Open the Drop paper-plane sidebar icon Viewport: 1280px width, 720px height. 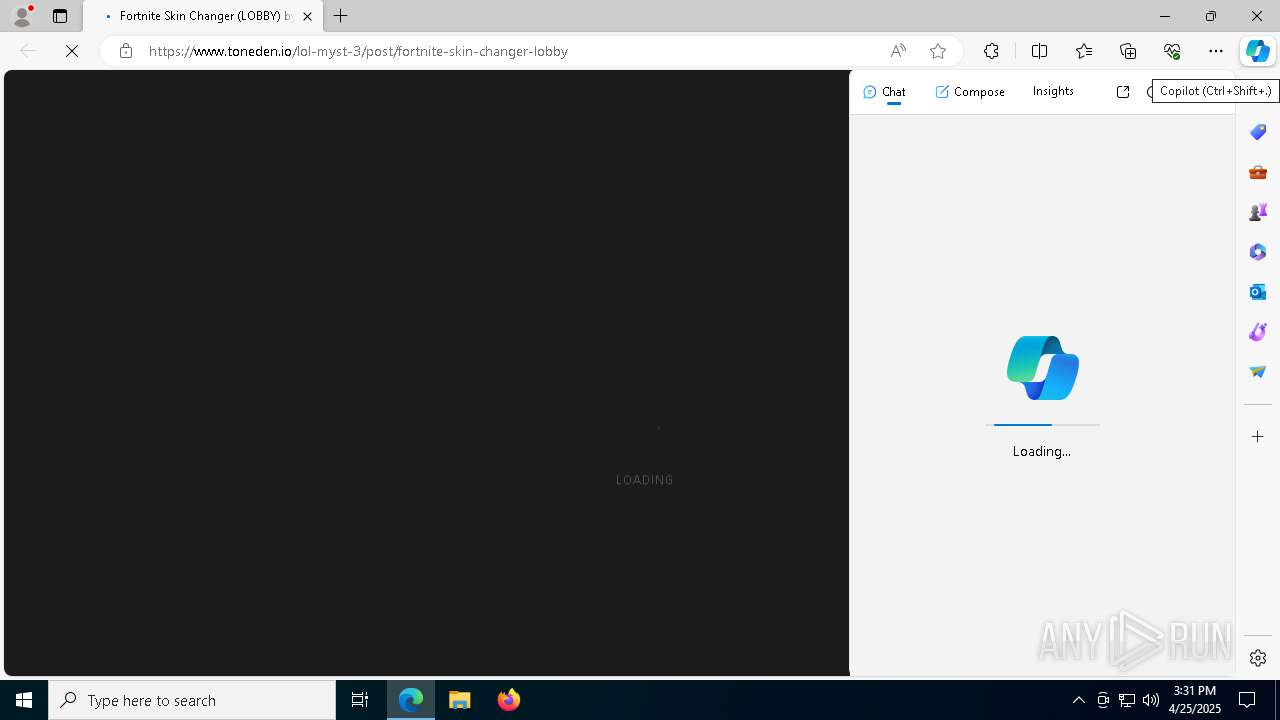(1258, 372)
